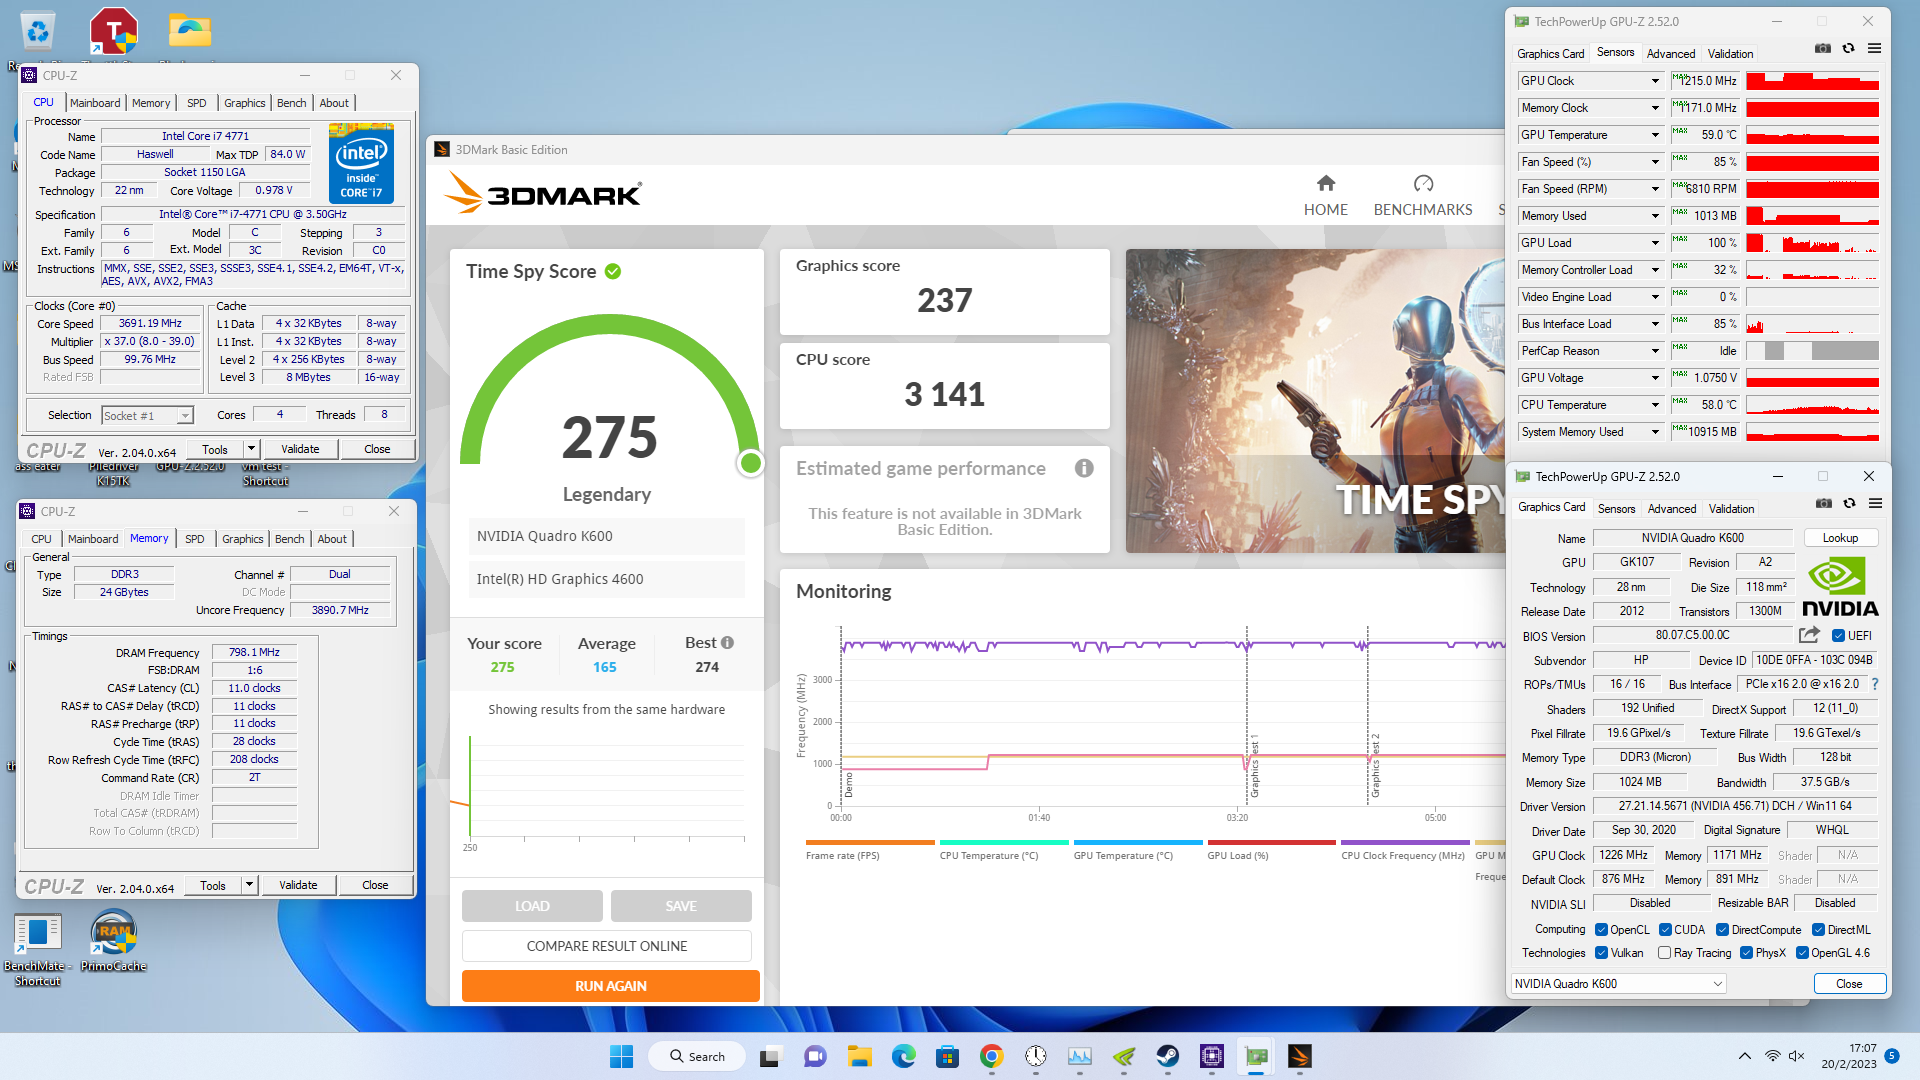Image resolution: width=1920 pixels, height=1080 pixels.
Task: Toggle the DirectCompute checkbox
Action: 1723,930
